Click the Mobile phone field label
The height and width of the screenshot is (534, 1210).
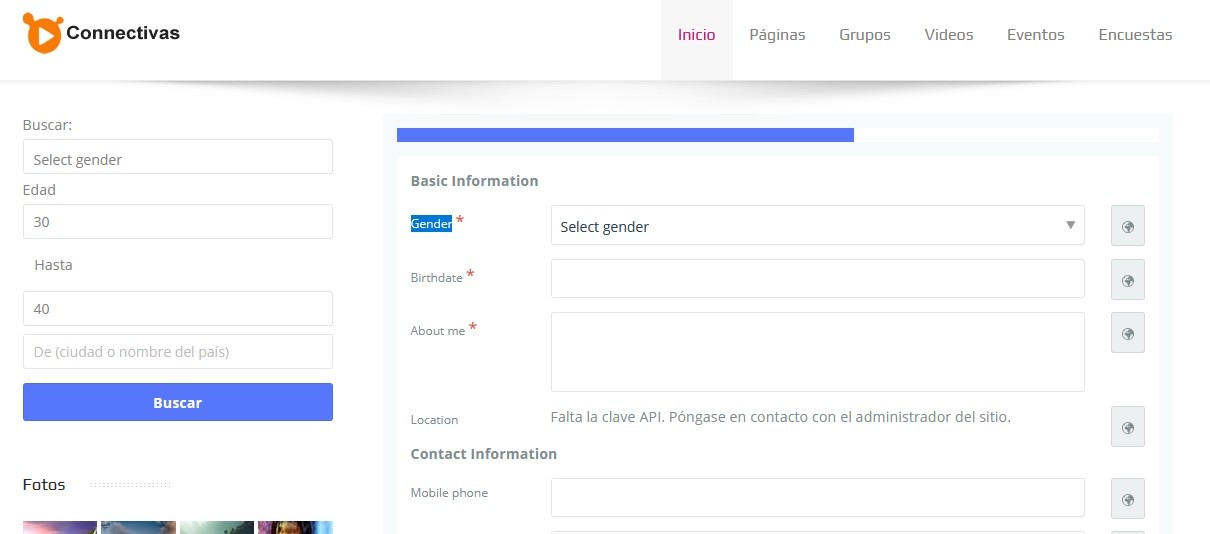coord(449,493)
